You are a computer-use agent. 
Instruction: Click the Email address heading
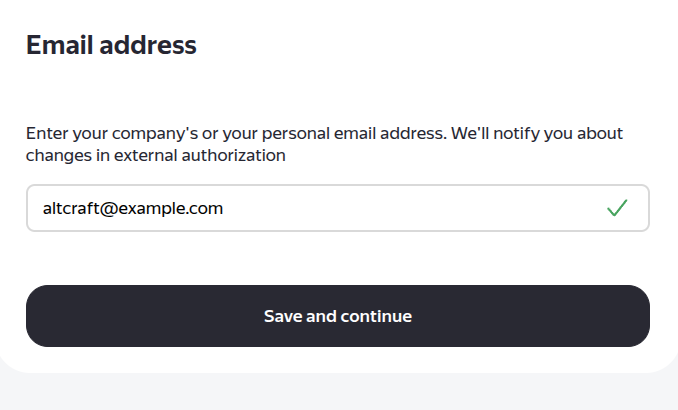tap(111, 45)
